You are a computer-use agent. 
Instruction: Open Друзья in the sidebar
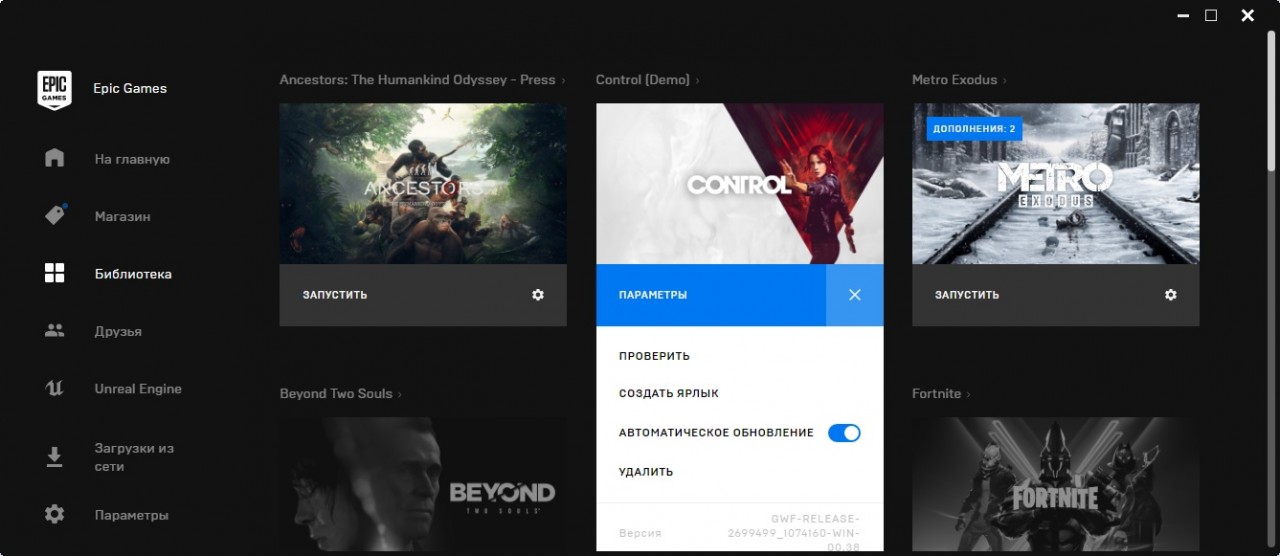(118, 331)
